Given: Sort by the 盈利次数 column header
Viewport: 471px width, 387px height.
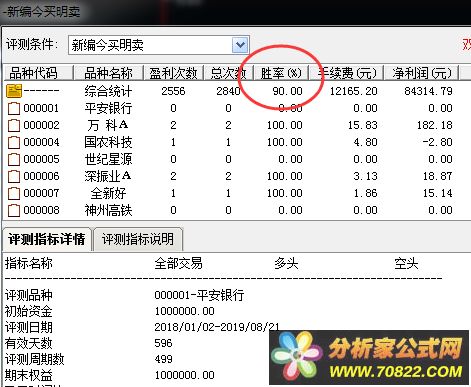Looking at the screenshot, I should [173, 73].
